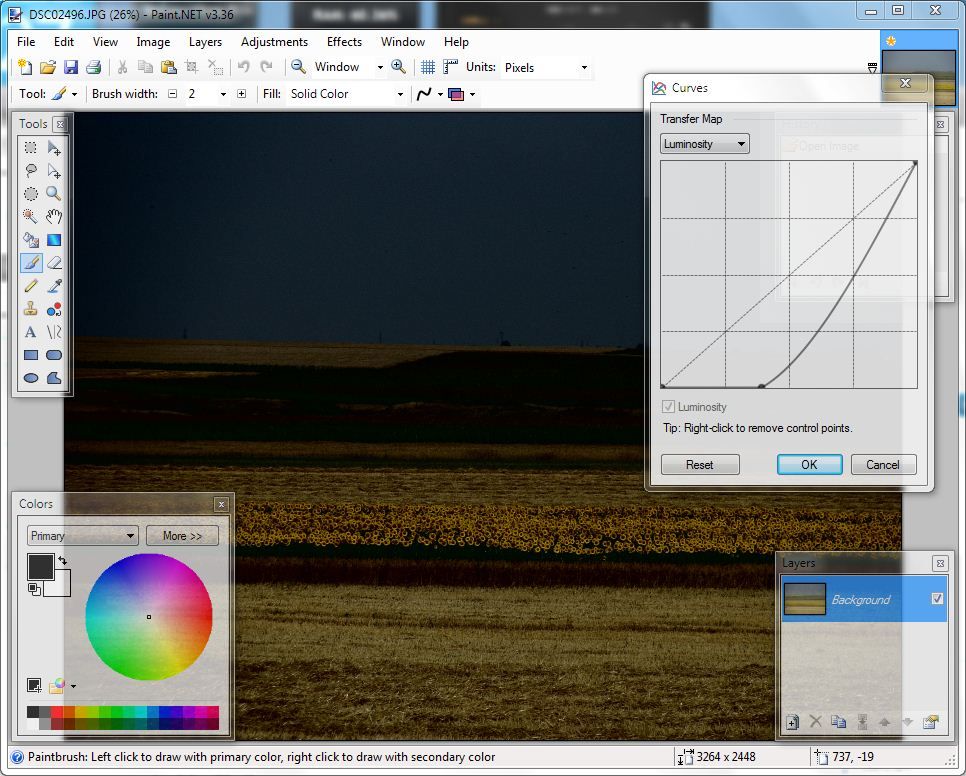Click OK in the Curves dialog
Image resolution: width=966 pixels, height=776 pixels.
[x=809, y=464]
